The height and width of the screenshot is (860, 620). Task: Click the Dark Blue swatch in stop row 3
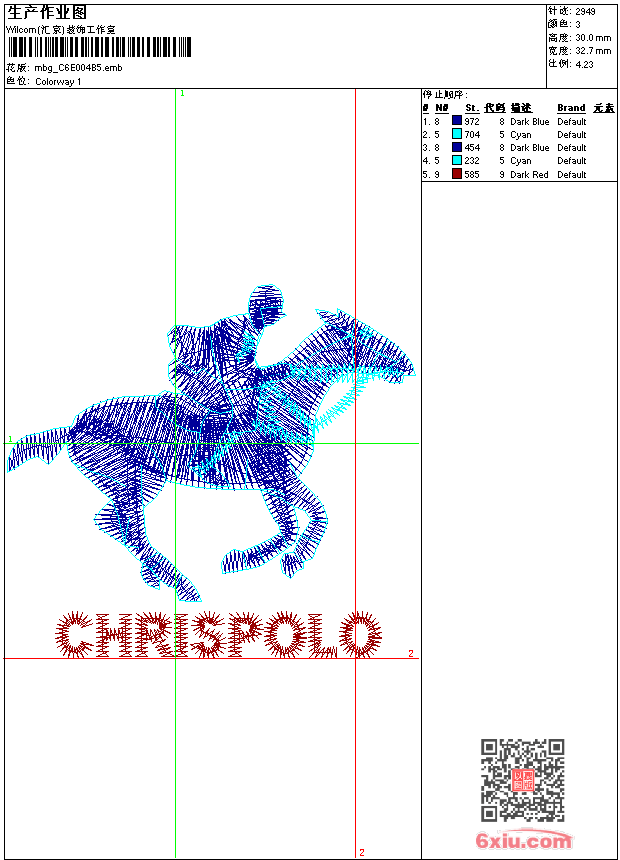point(456,147)
